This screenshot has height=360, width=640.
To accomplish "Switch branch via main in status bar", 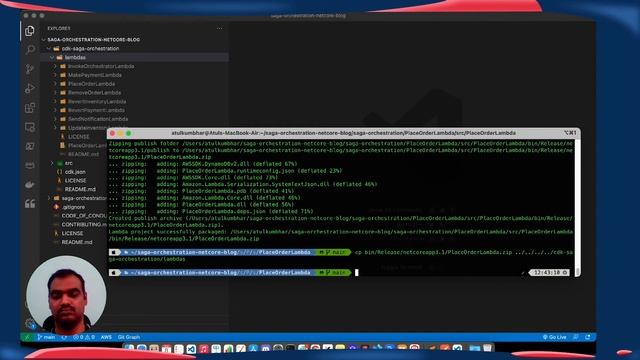I will 46,337.
